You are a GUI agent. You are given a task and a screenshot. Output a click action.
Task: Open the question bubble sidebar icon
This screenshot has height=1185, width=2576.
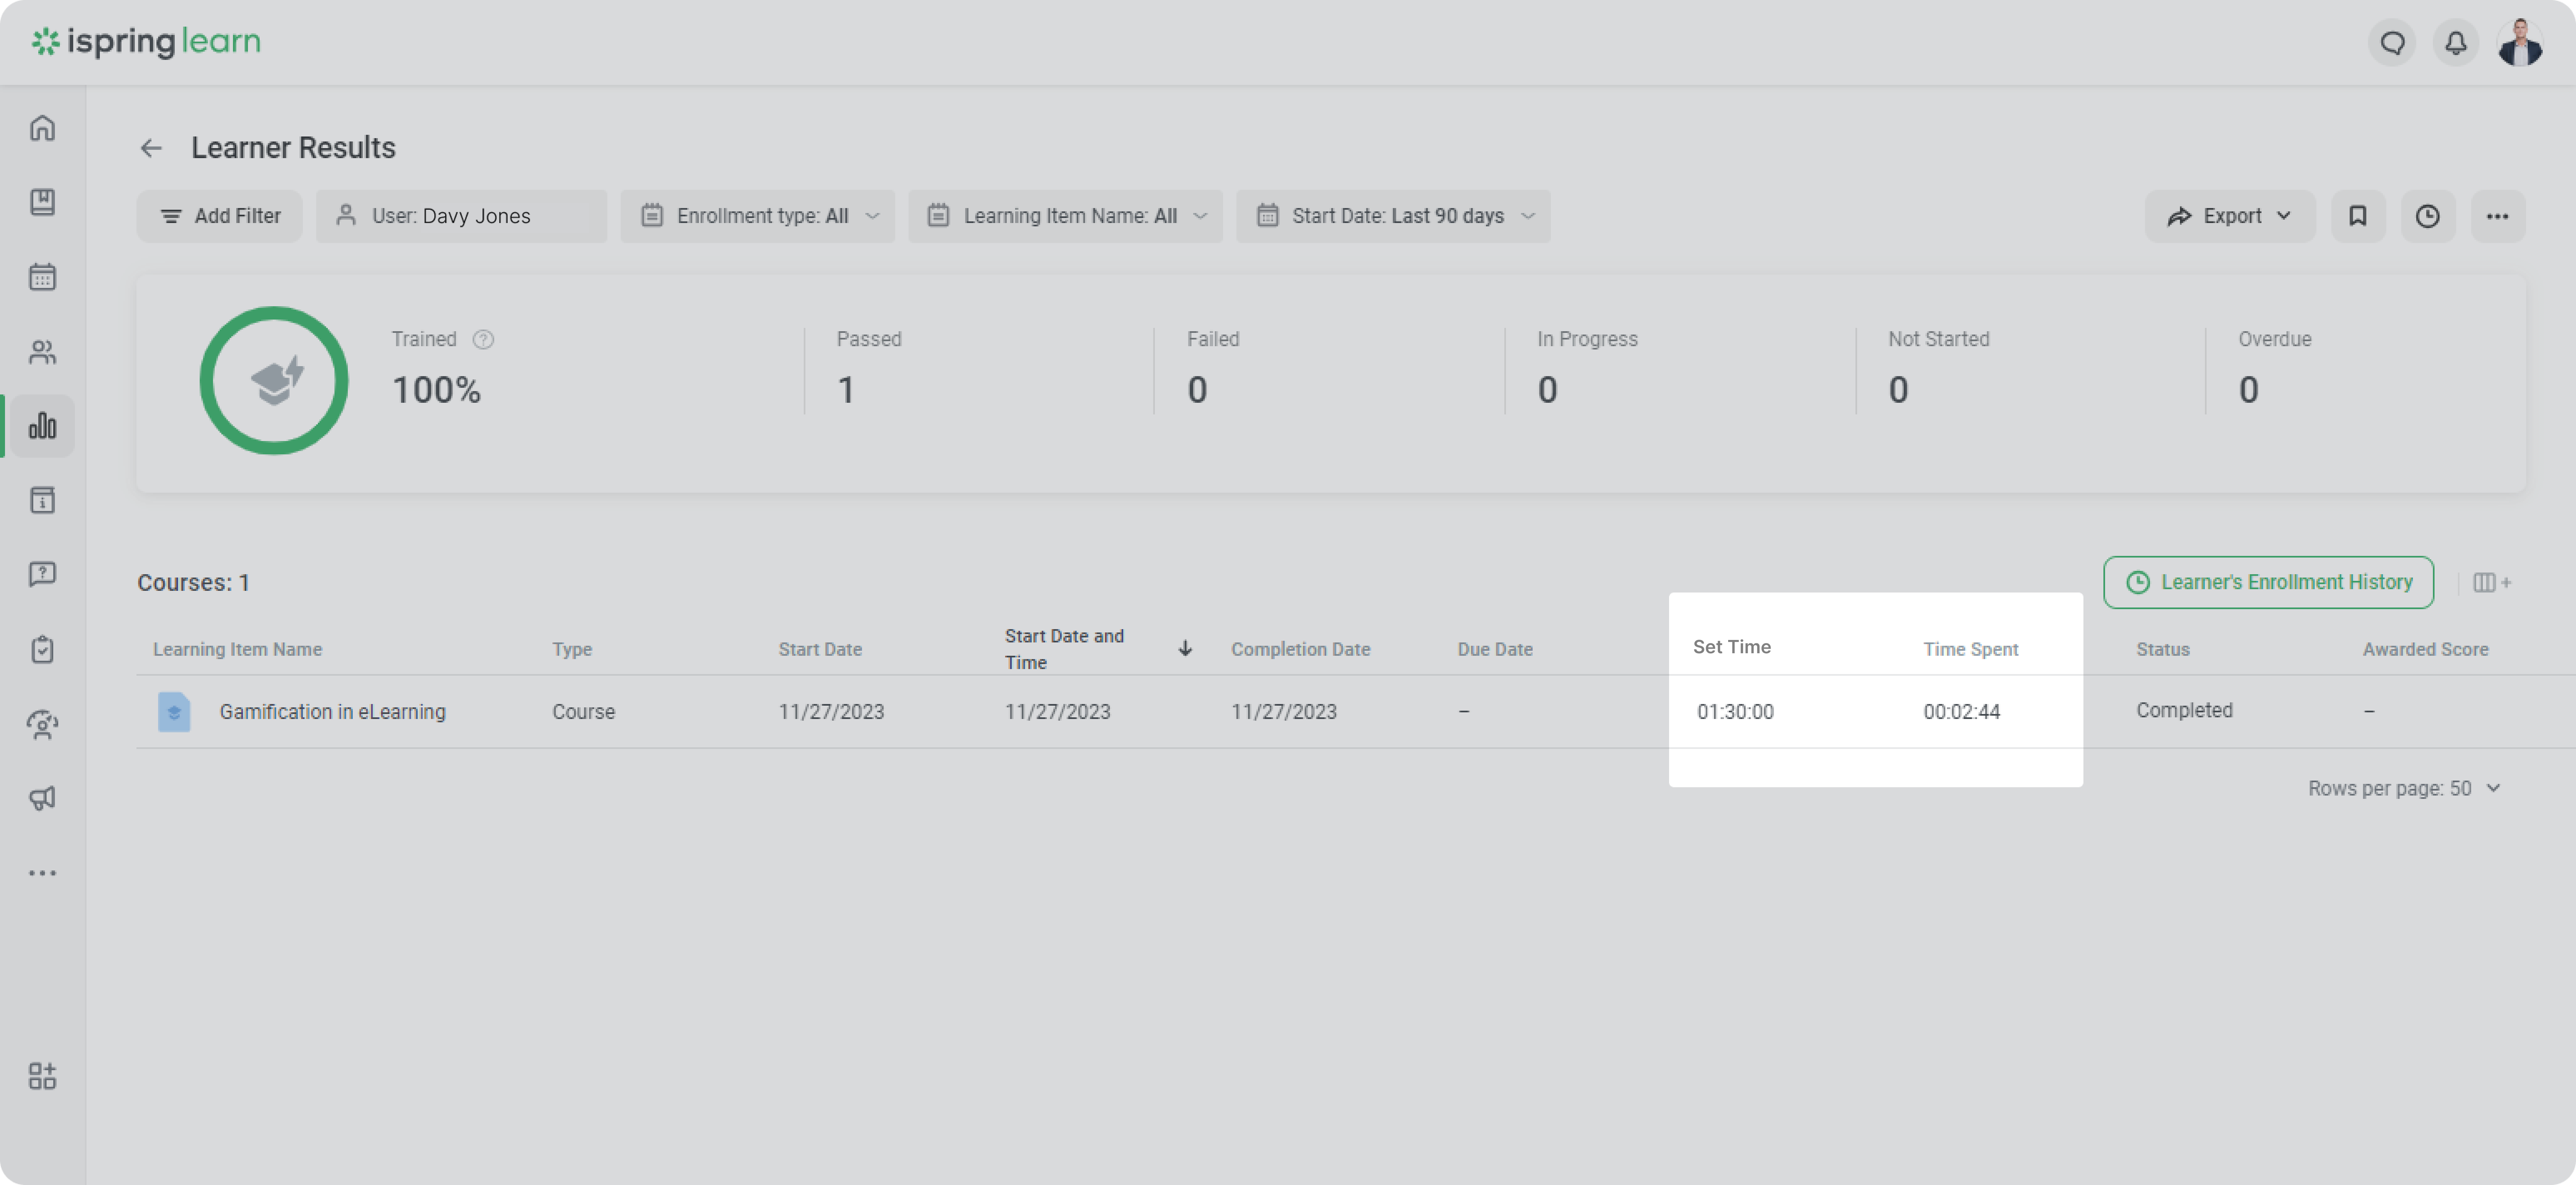point(42,574)
